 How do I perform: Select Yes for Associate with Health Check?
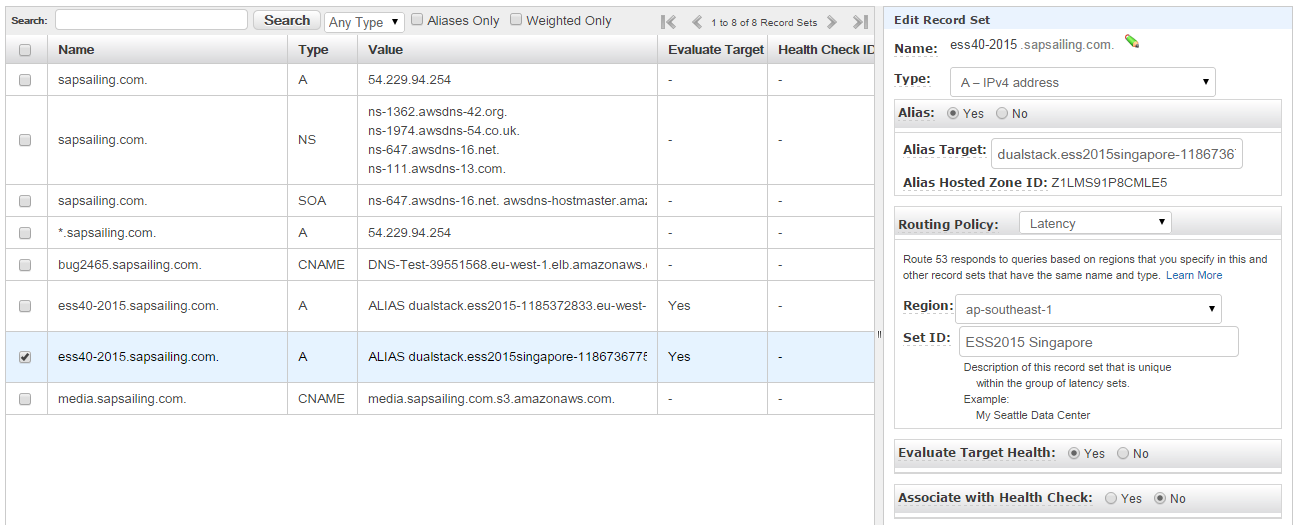[1111, 498]
